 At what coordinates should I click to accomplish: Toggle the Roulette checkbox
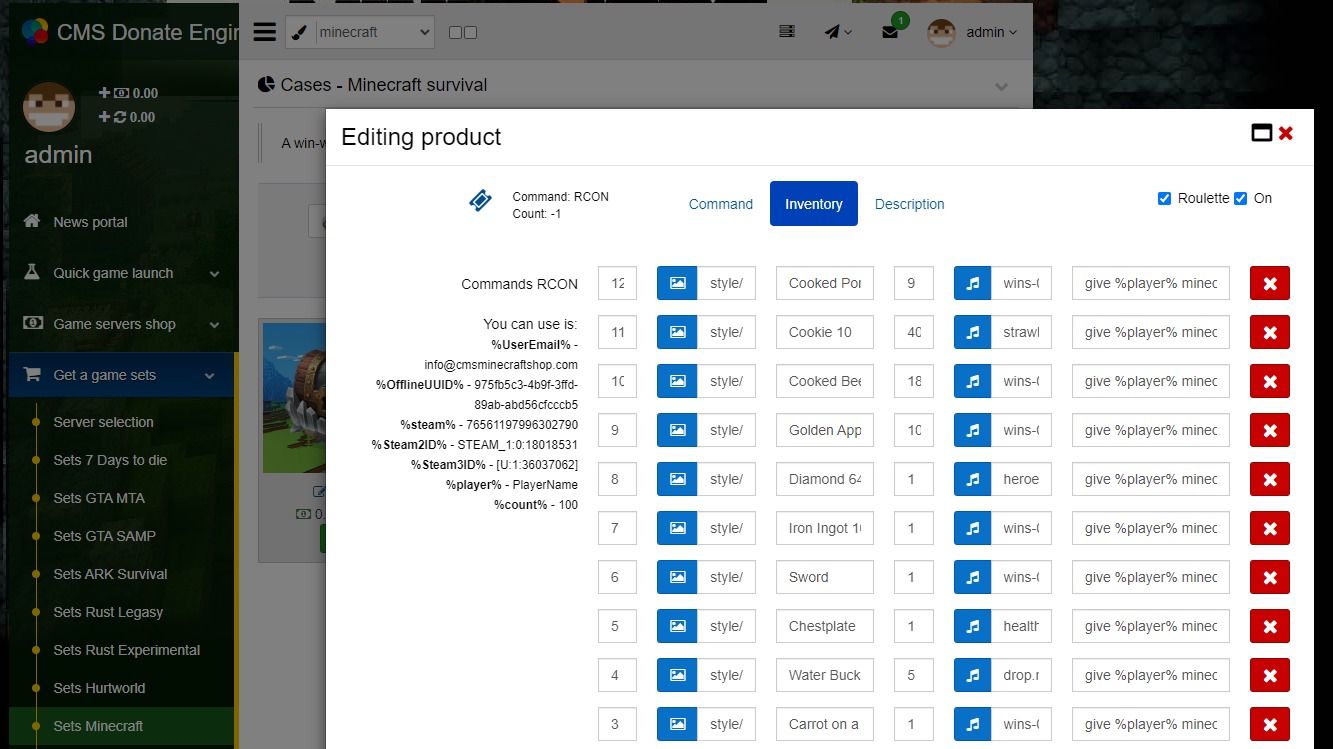pyautogui.click(x=1164, y=198)
